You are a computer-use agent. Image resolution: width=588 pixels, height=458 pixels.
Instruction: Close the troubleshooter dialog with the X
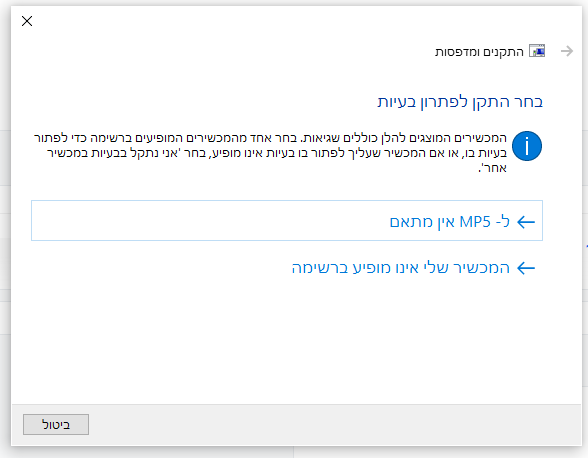(x=27, y=21)
